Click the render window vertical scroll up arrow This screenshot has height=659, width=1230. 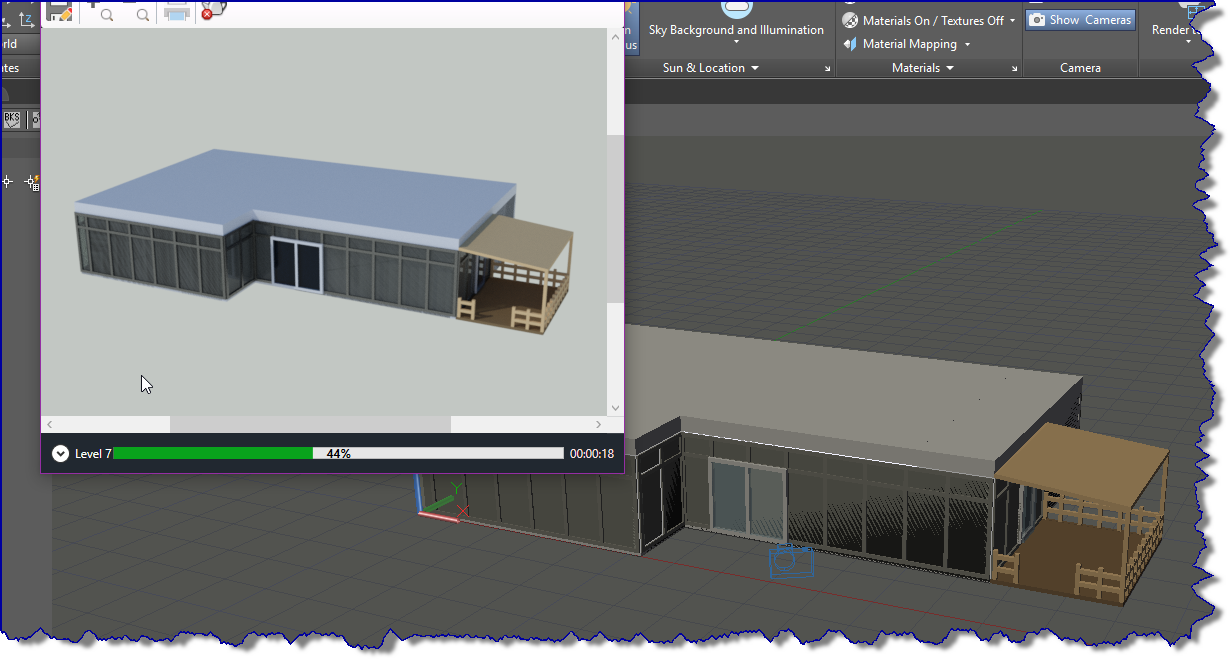615,38
